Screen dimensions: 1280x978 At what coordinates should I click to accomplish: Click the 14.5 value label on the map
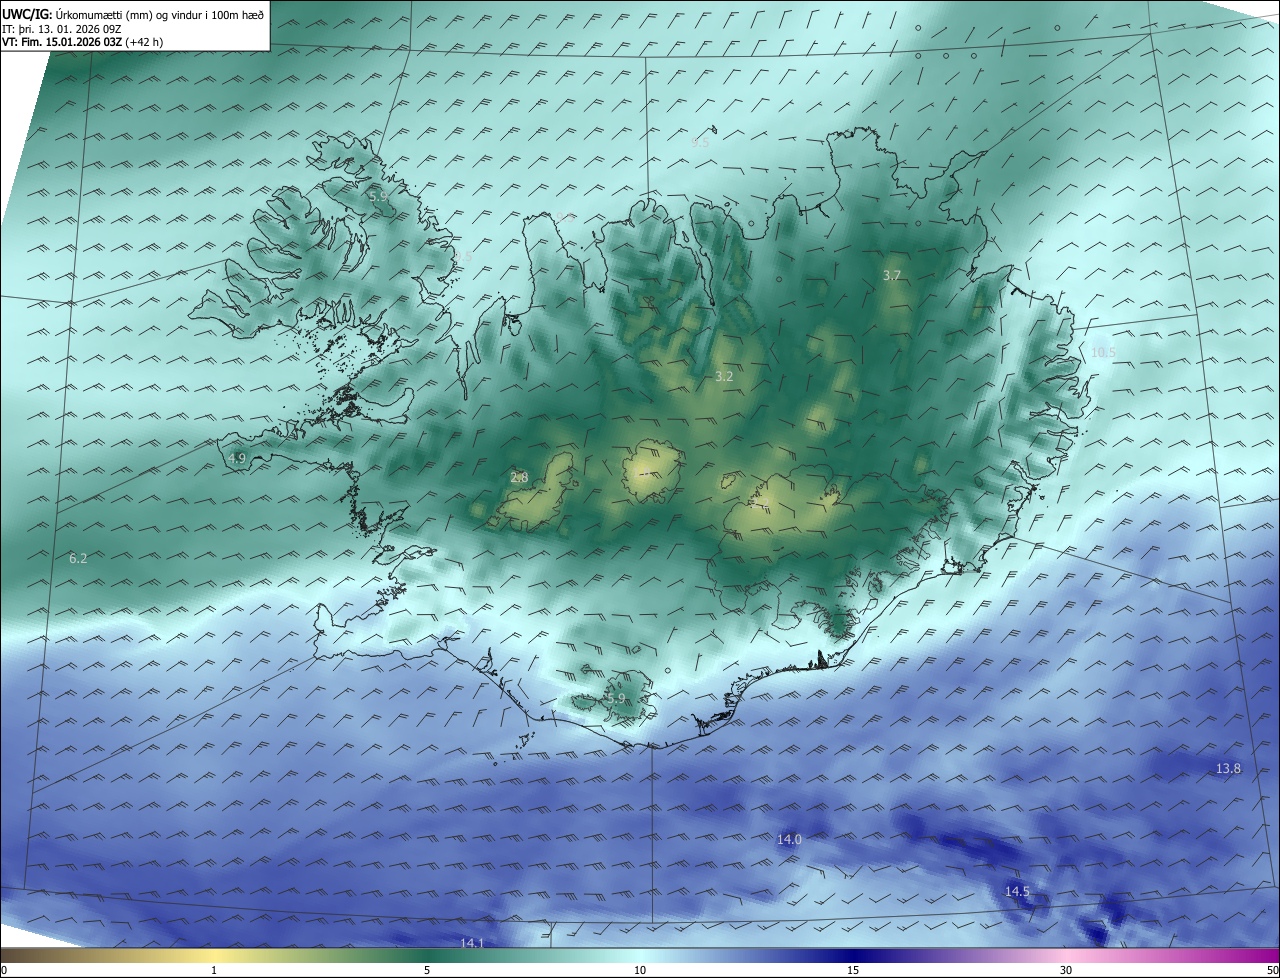coord(1017,891)
